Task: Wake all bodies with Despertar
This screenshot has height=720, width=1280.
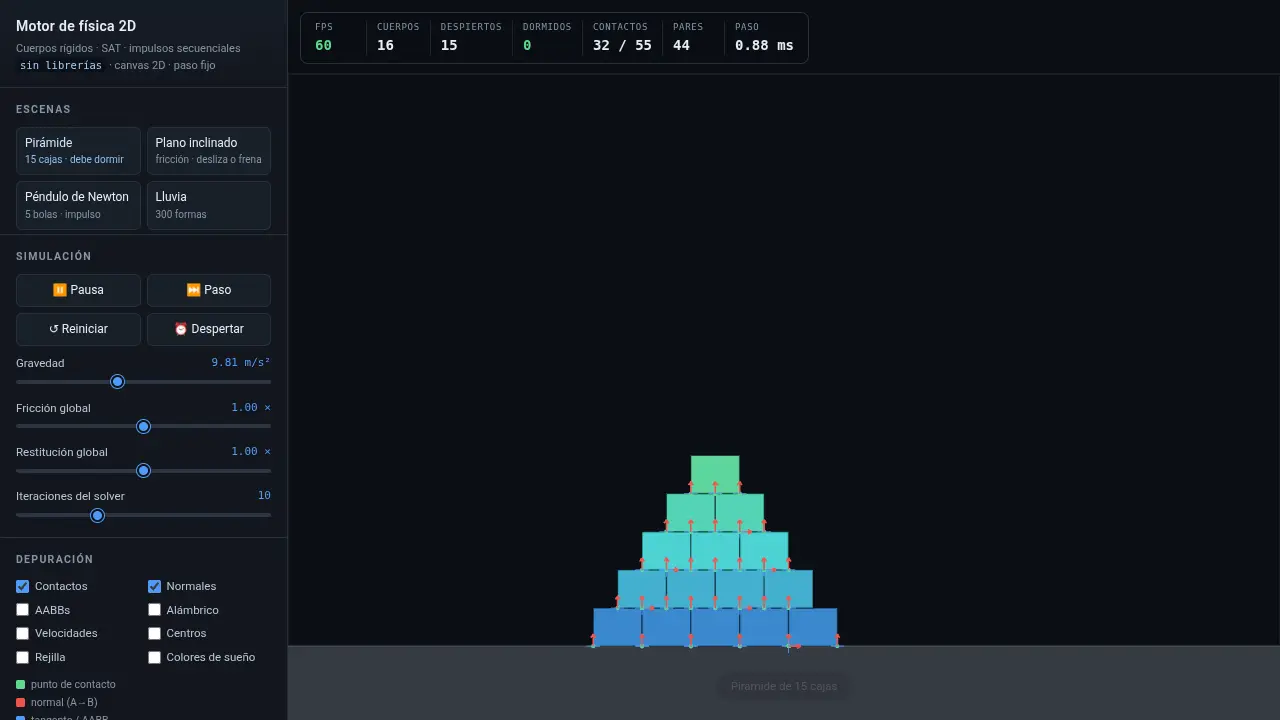Action: (x=209, y=329)
